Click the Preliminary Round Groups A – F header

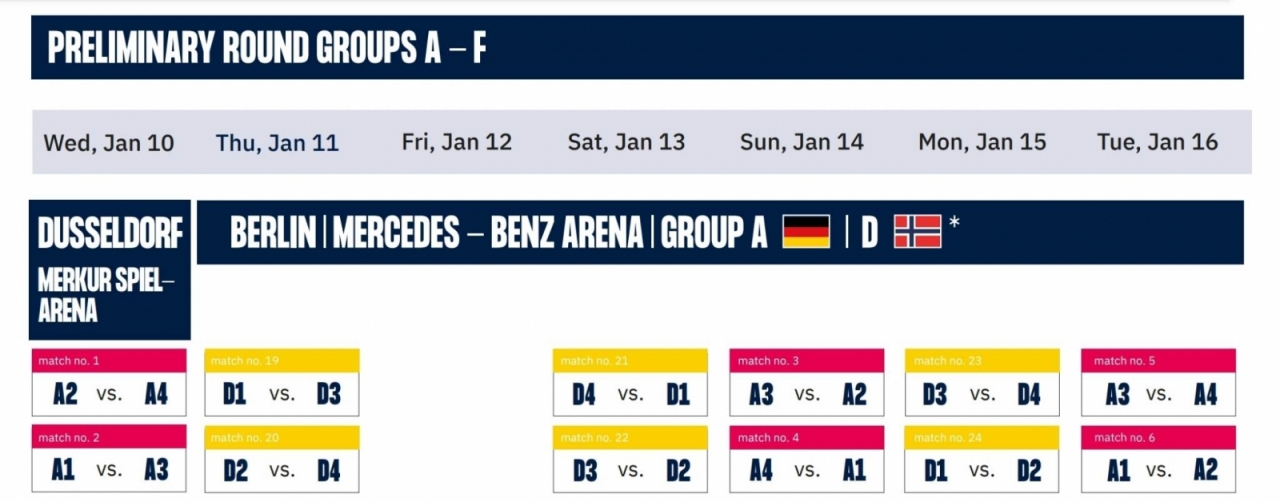point(637,47)
